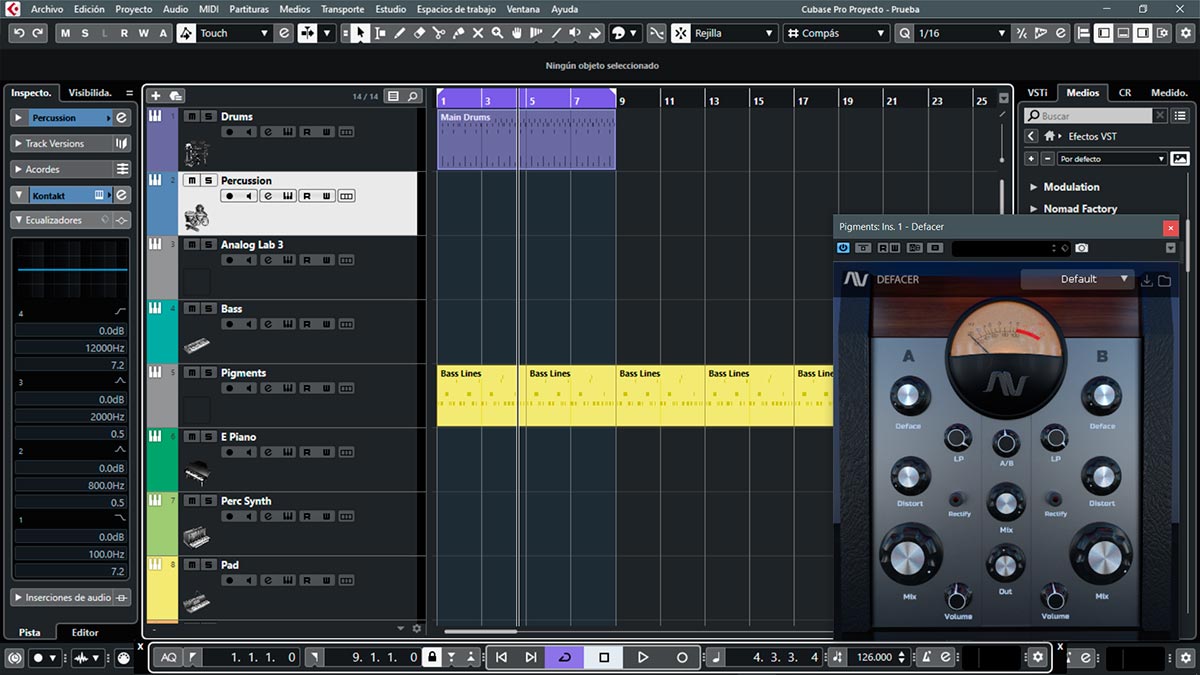1200x675 pixels.
Task: Toggle the Cycle loop button
Action: (565, 657)
